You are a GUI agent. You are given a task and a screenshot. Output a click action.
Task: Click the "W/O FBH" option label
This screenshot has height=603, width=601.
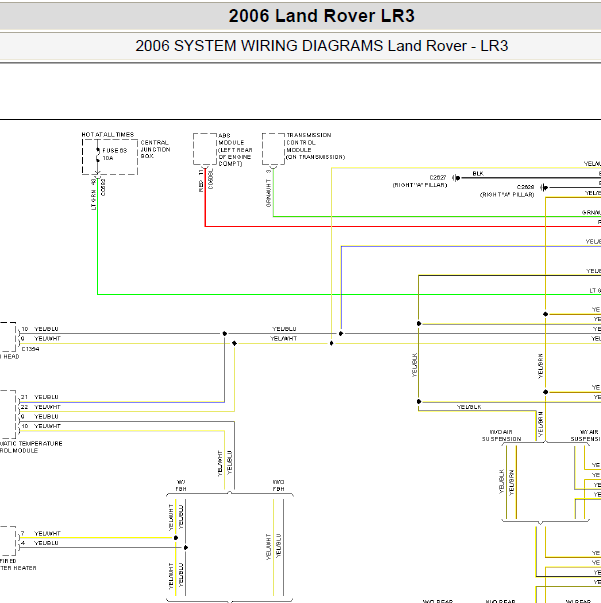pyautogui.click(x=278, y=486)
